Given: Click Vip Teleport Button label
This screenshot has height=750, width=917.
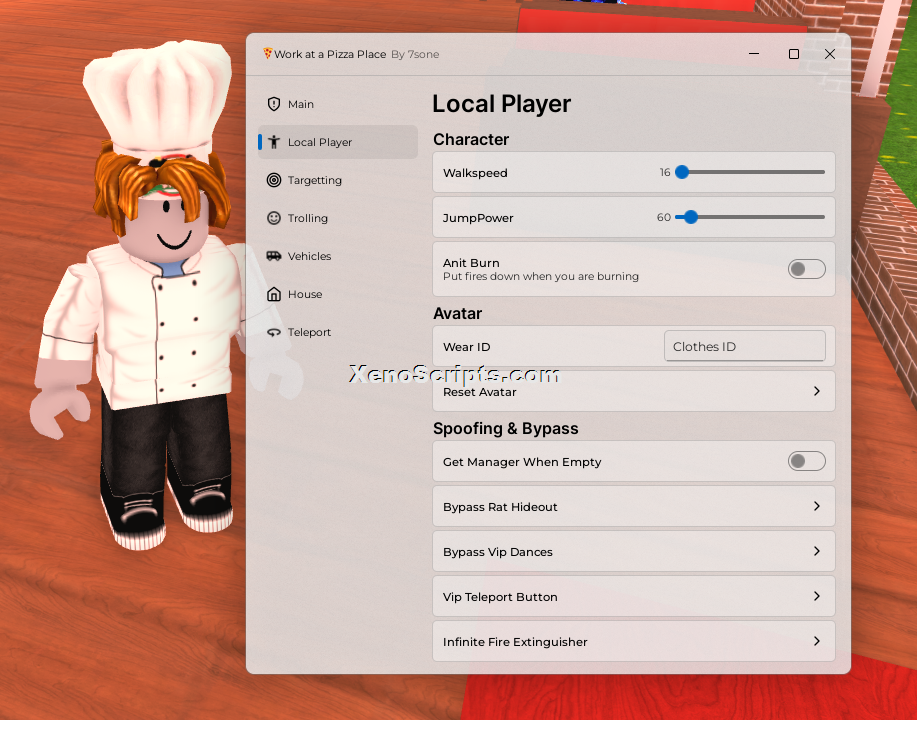Looking at the screenshot, I should pos(500,597).
